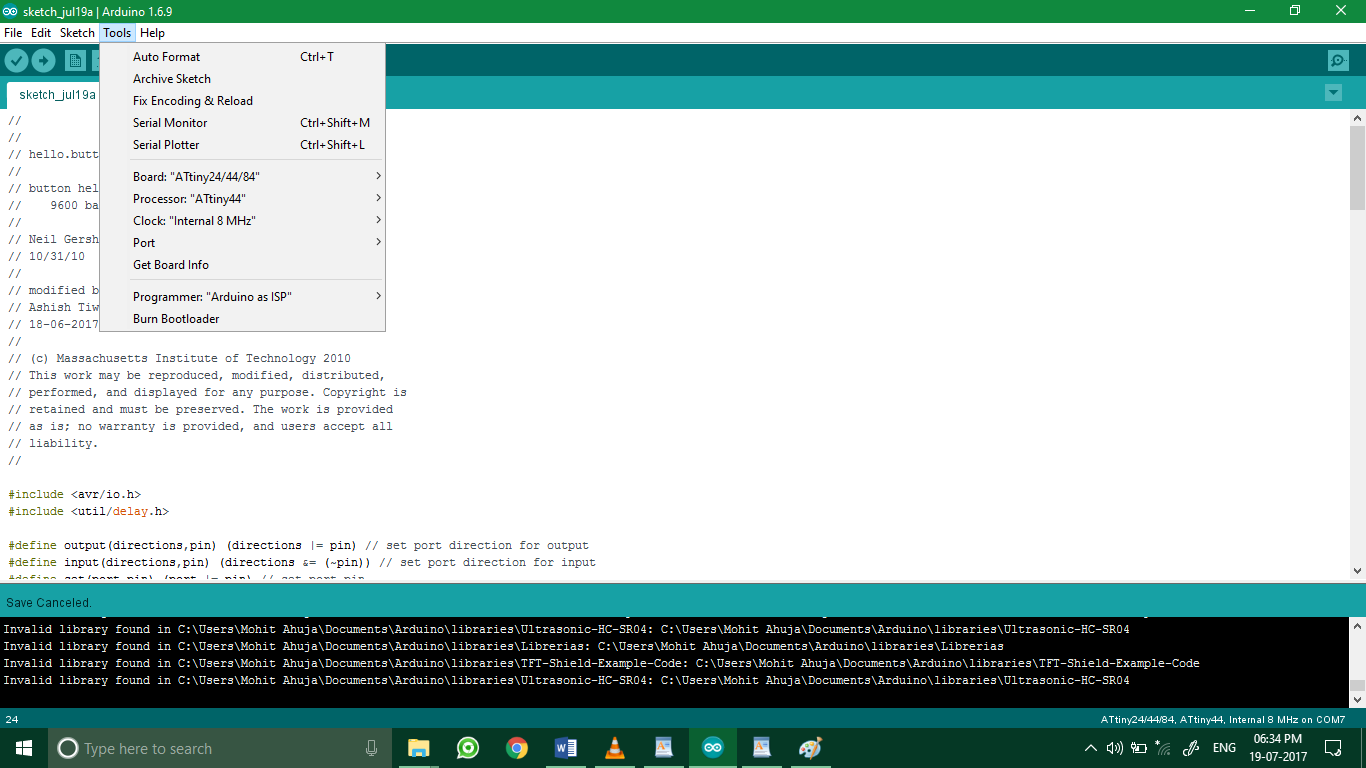Viewport: 1366px width, 768px height.
Task: Open the Windows Start menu
Action: 24,748
